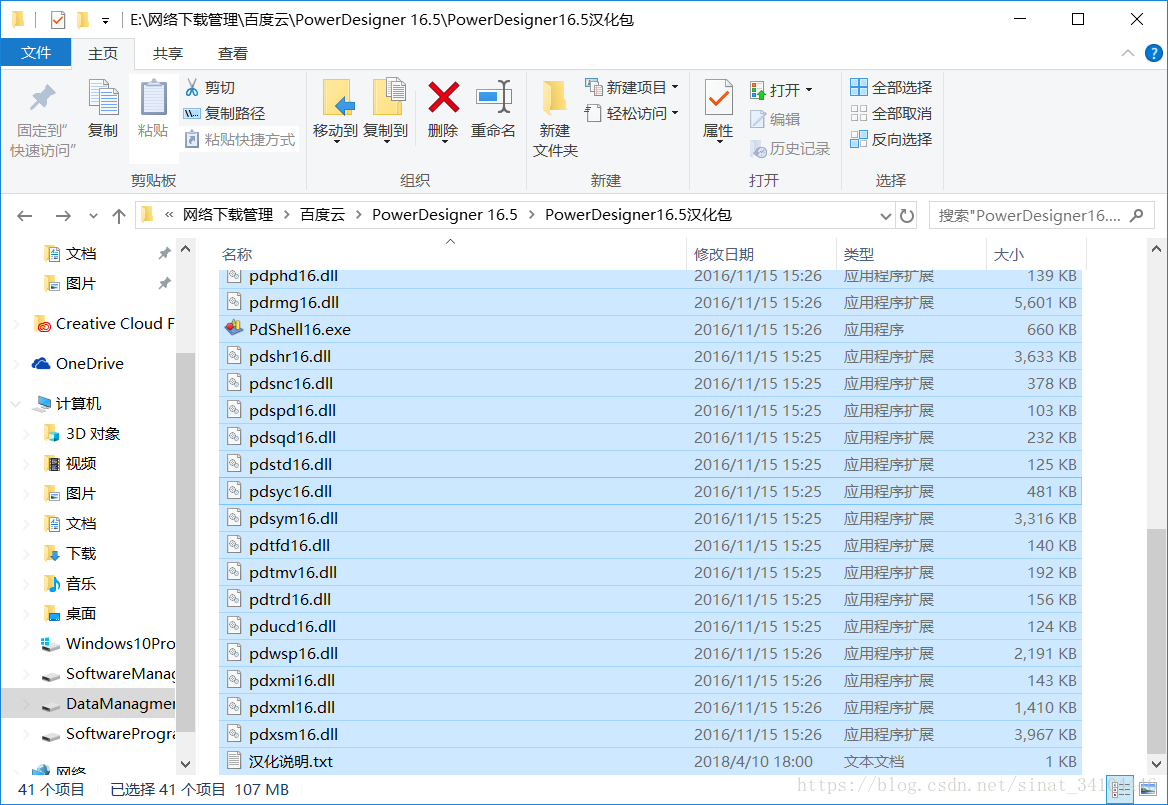Refresh the current folder view
Image resolution: width=1168 pixels, height=805 pixels.
coord(907,216)
